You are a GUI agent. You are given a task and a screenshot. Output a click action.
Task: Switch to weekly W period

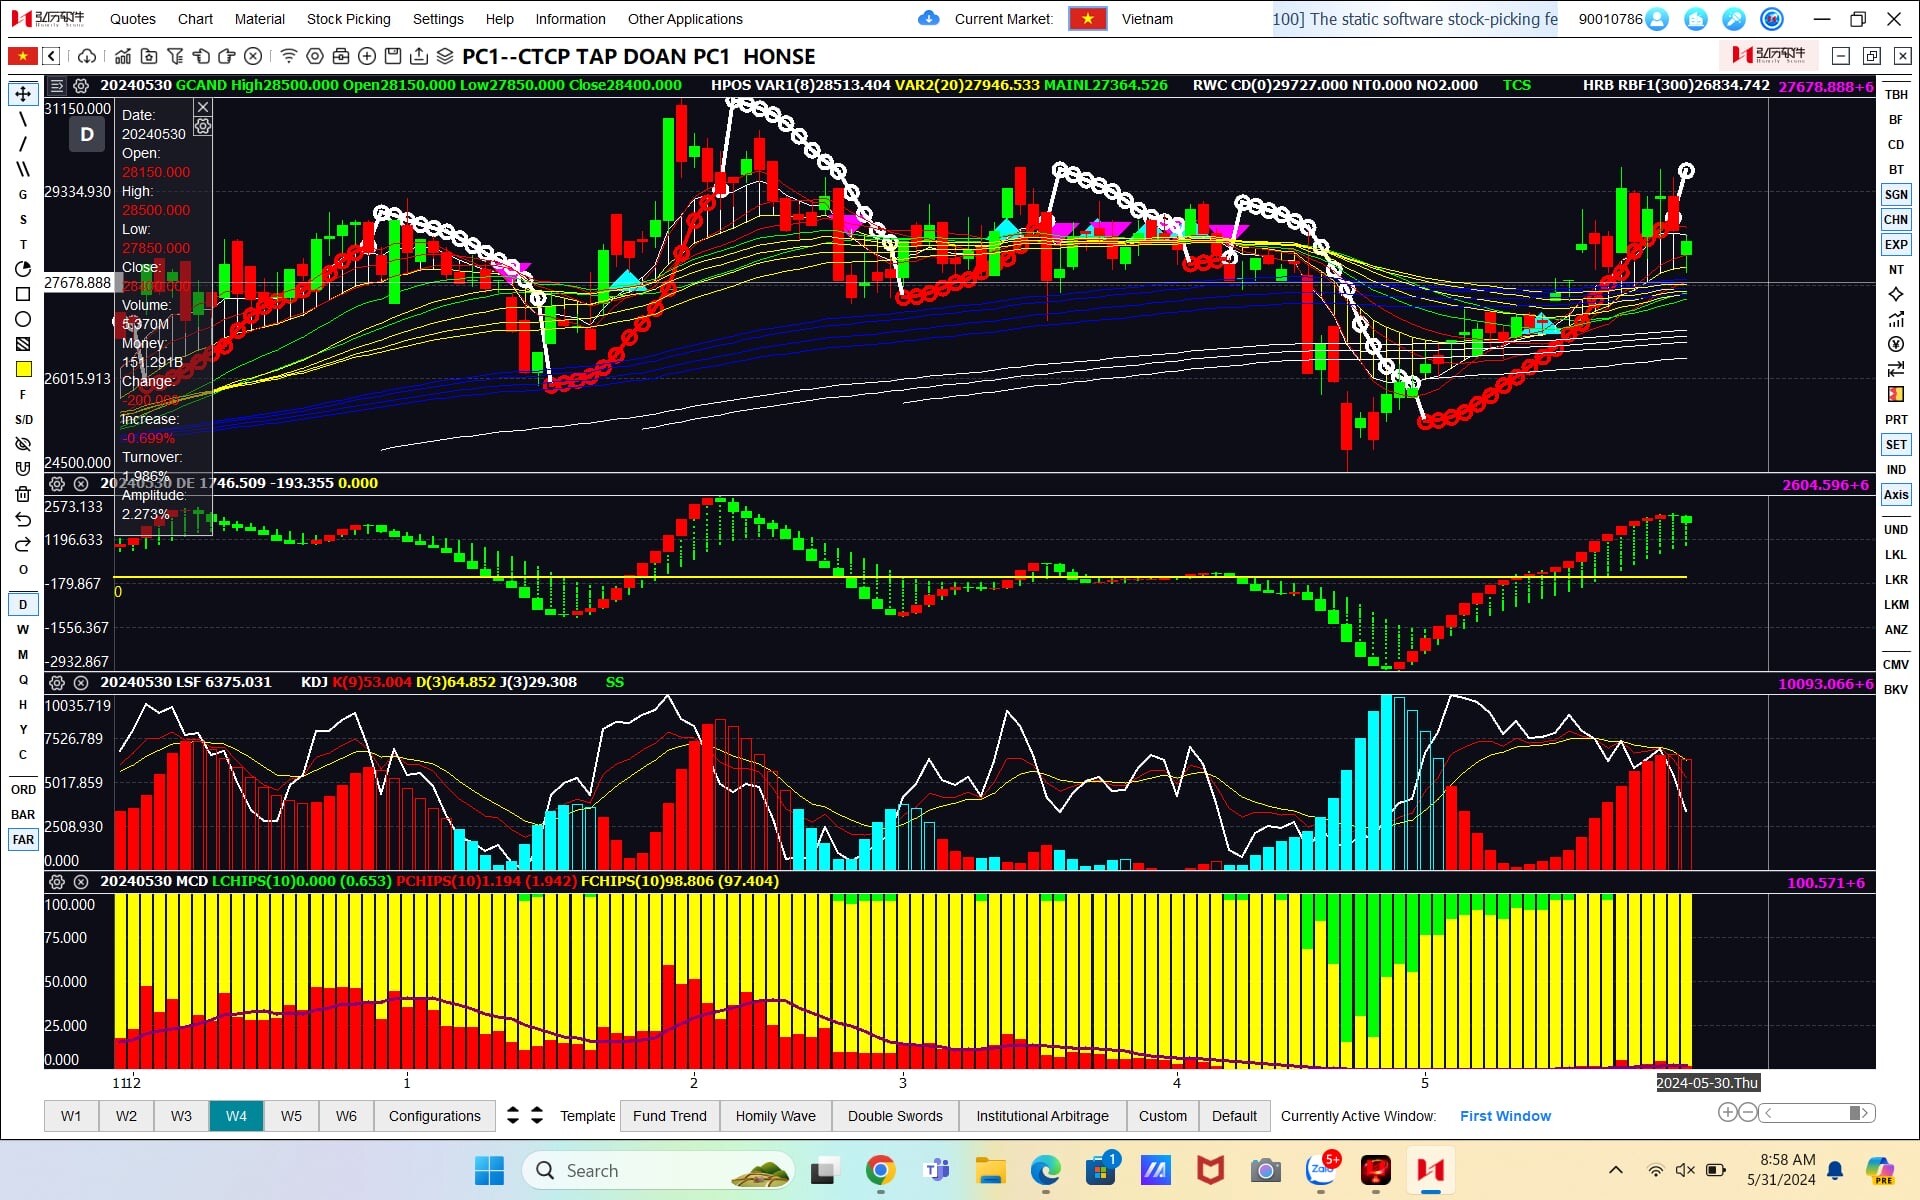click(x=23, y=629)
